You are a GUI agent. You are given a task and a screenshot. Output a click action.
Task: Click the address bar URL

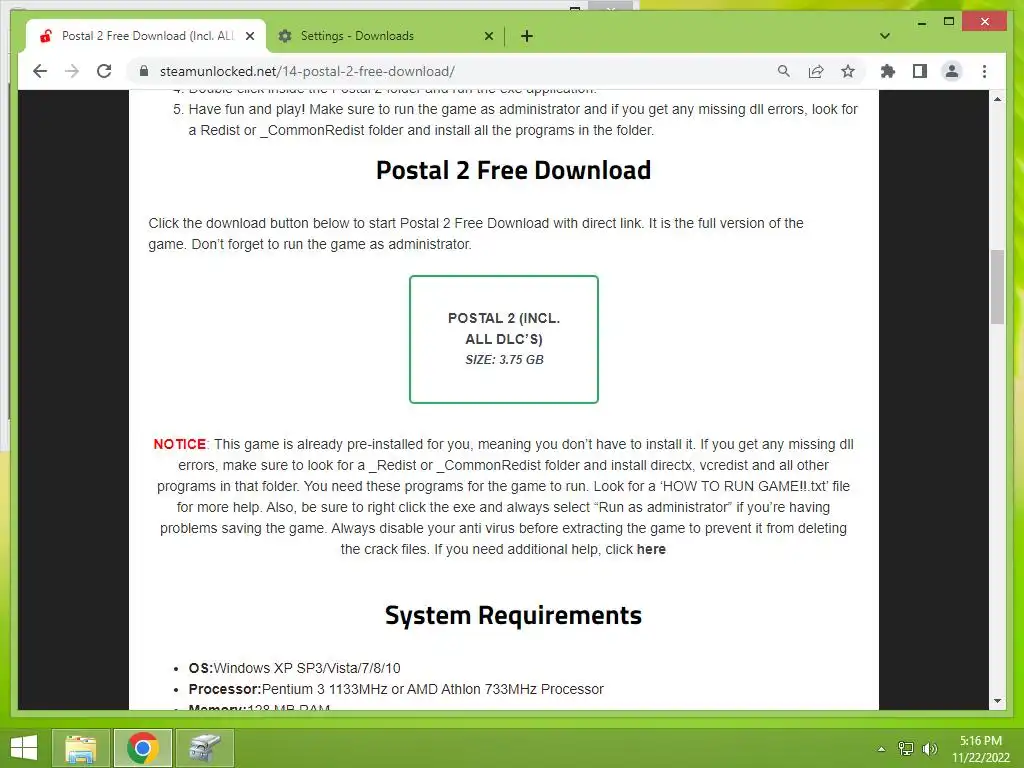point(307,71)
